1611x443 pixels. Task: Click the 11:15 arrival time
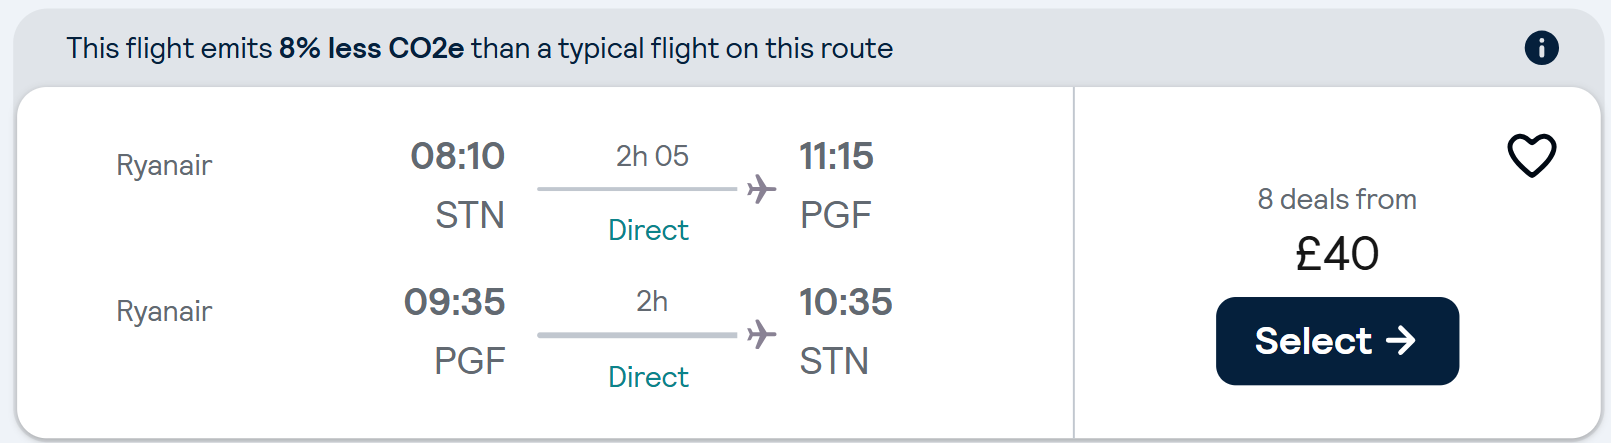(x=836, y=156)
